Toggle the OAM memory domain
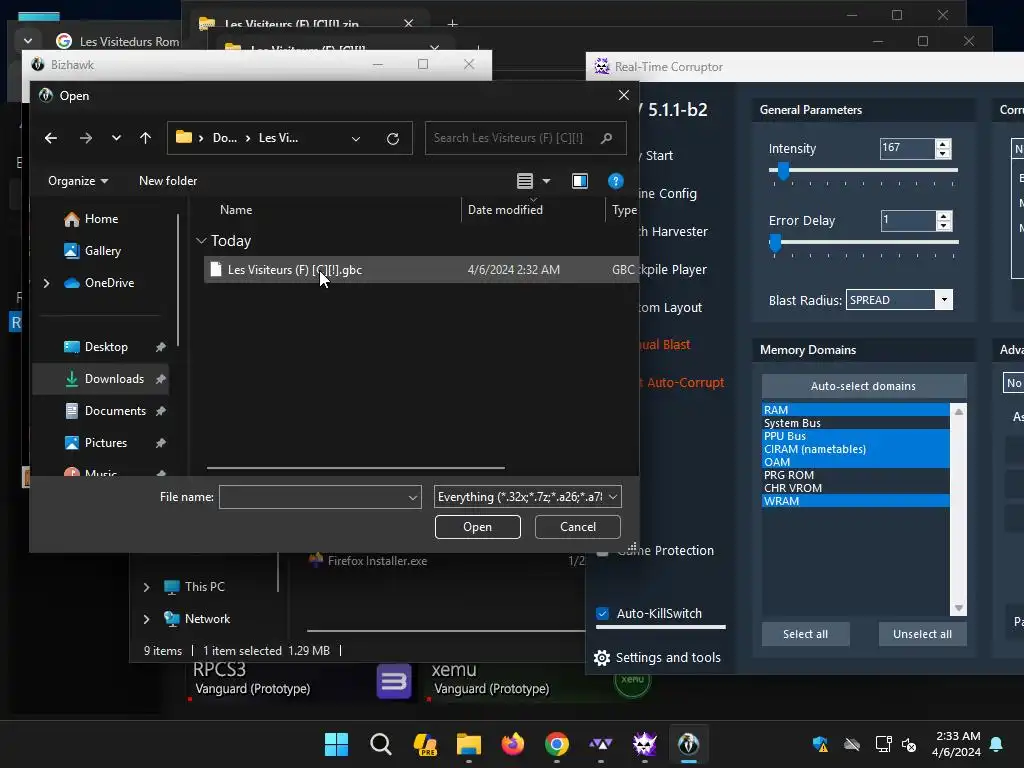 coord(856,462)
